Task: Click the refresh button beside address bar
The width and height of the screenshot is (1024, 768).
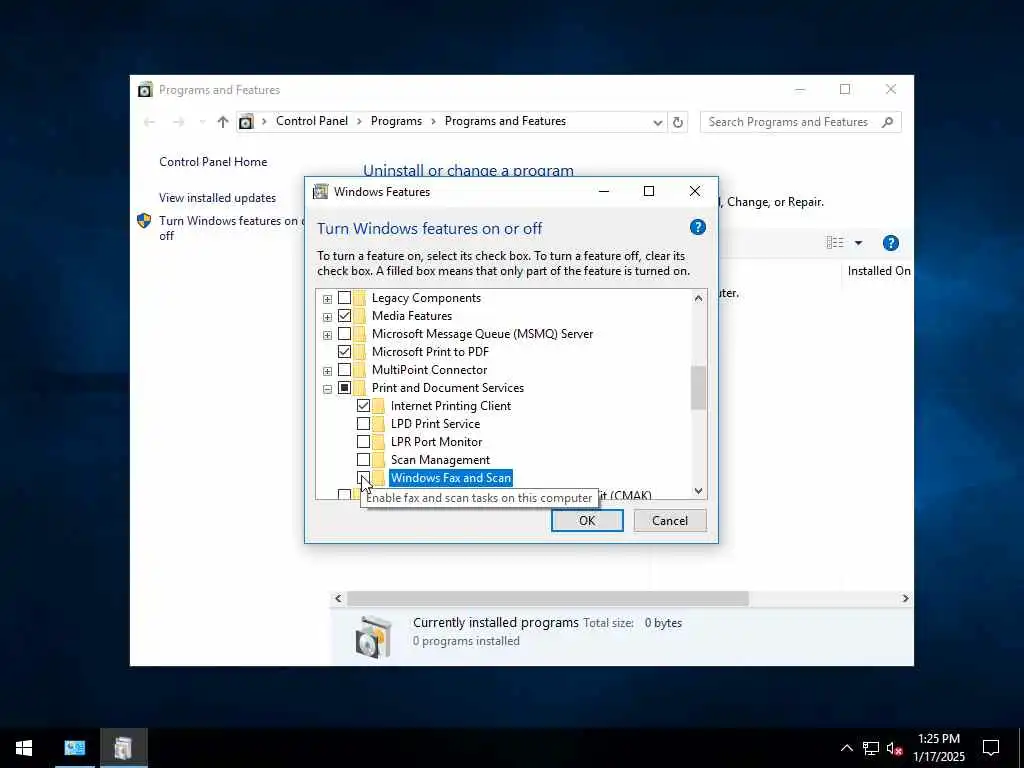Action: click(678, 122)
